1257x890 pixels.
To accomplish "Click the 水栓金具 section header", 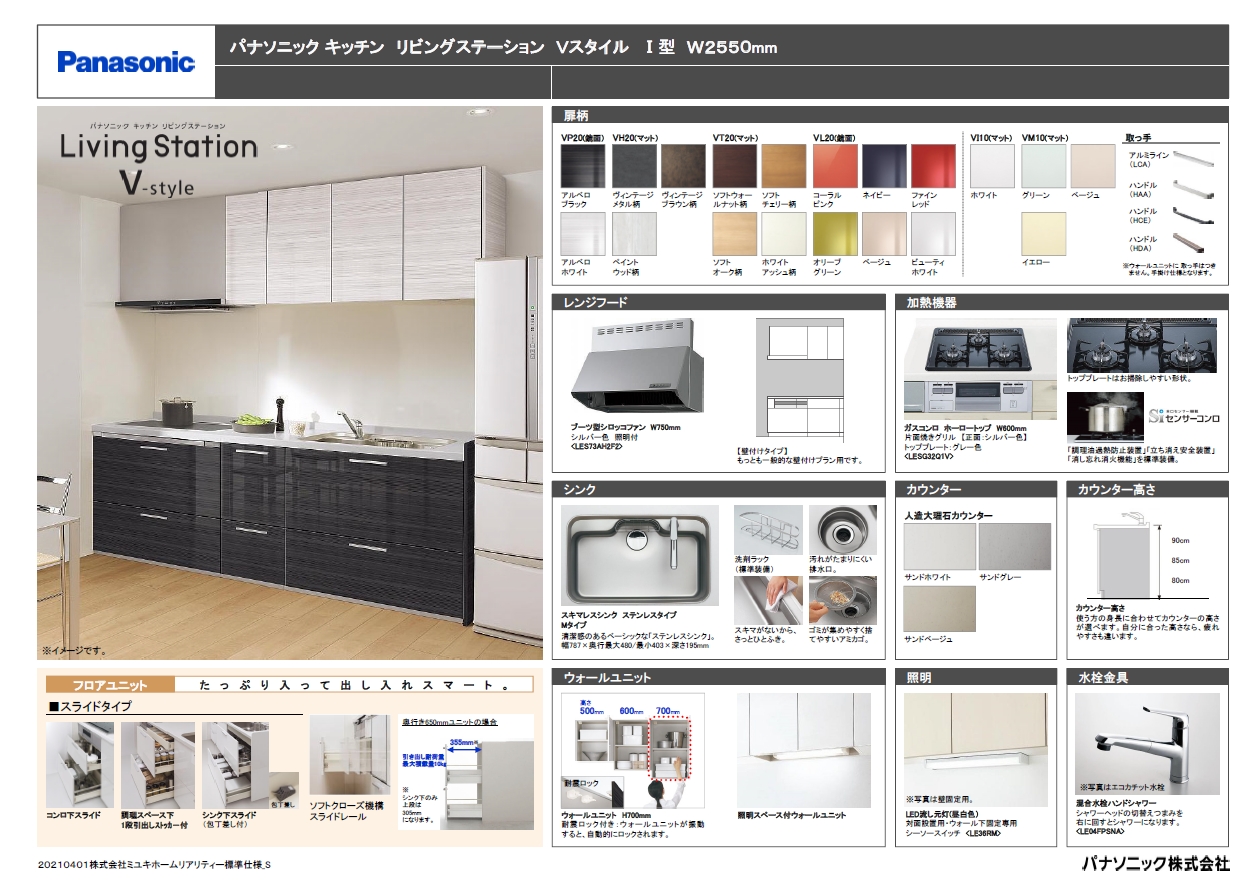I will point(1148,677).
